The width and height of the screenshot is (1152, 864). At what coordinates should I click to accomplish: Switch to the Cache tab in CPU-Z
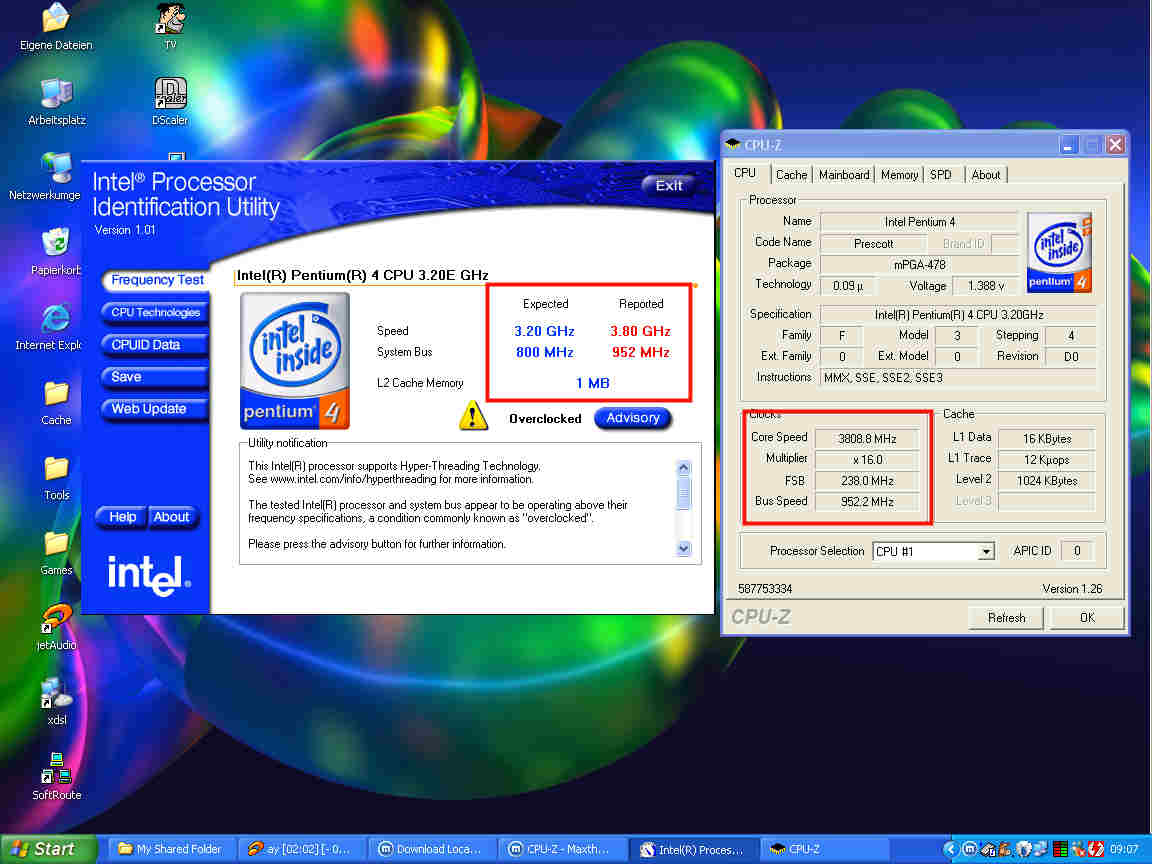point(791,175)
